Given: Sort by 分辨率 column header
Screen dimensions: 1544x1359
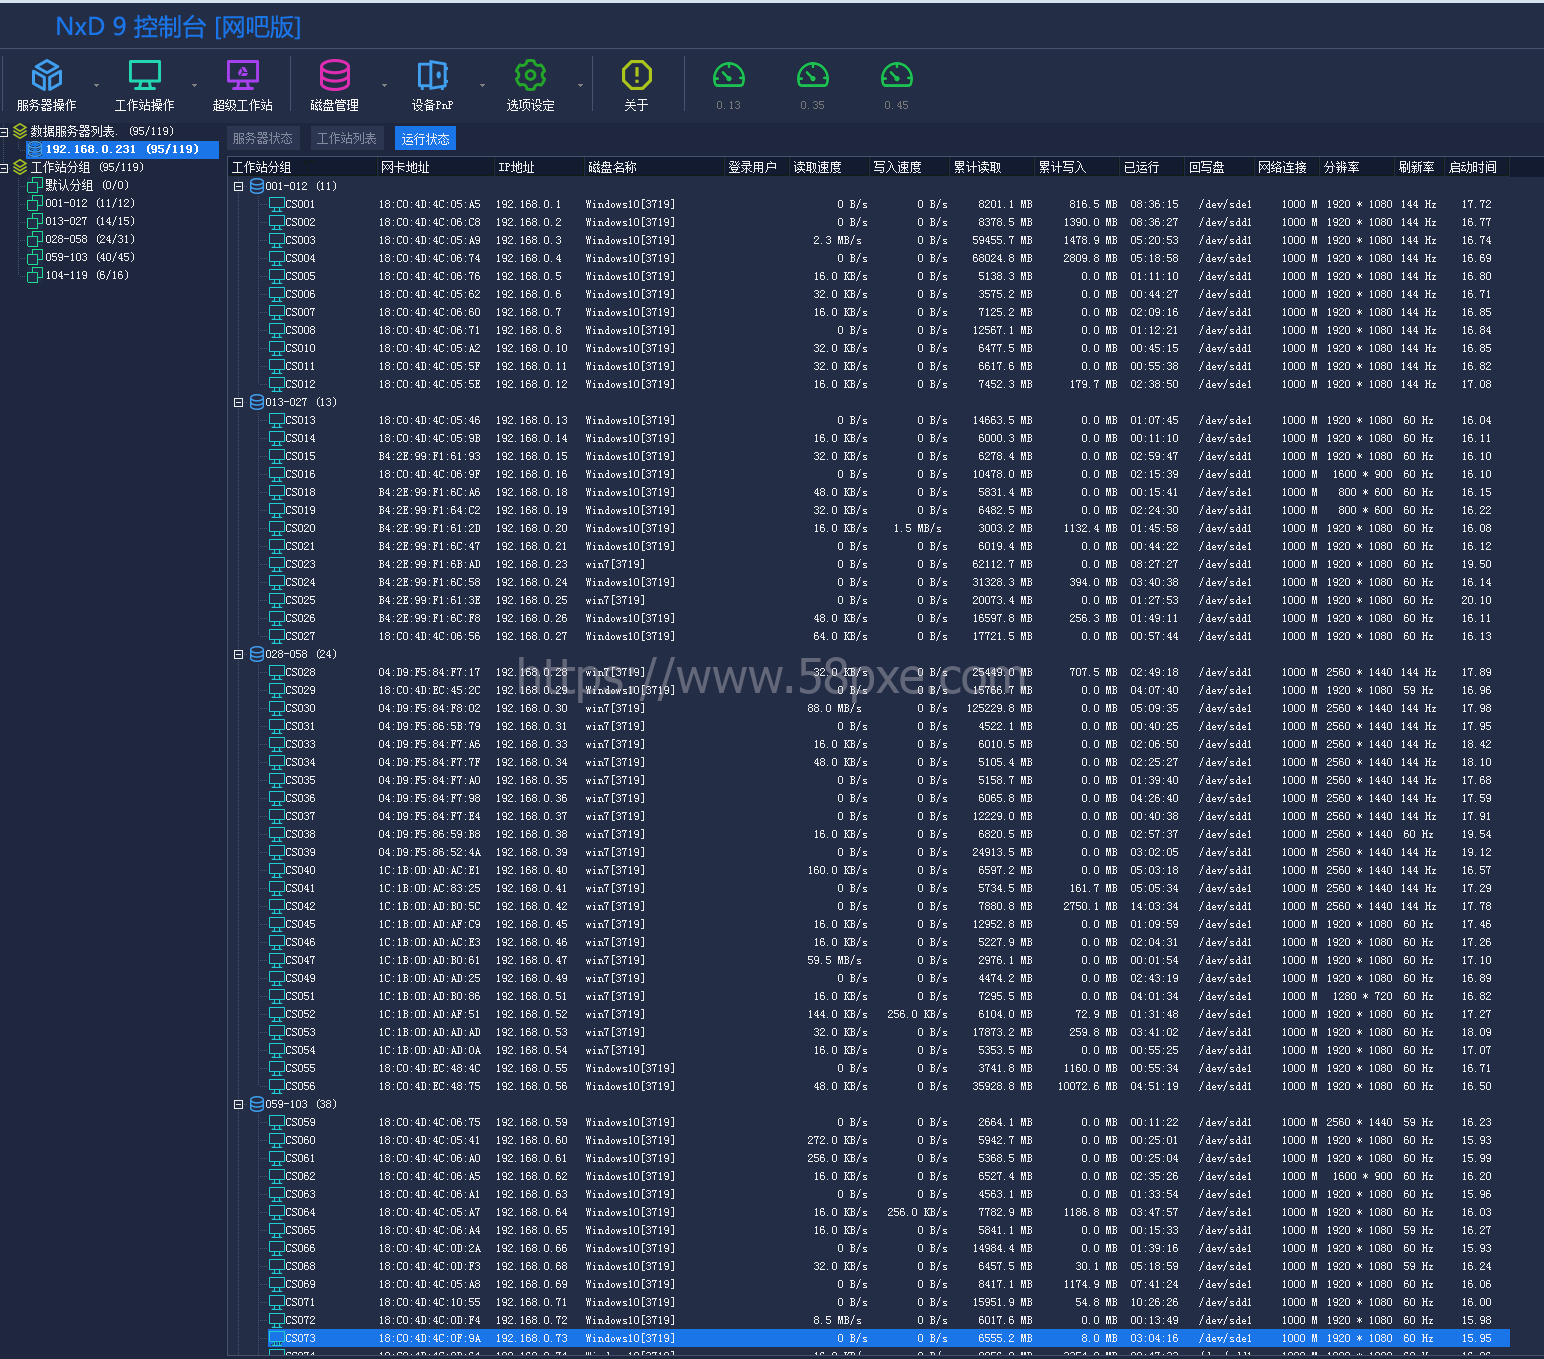Looking at the screenshot, I should 1356,167.
